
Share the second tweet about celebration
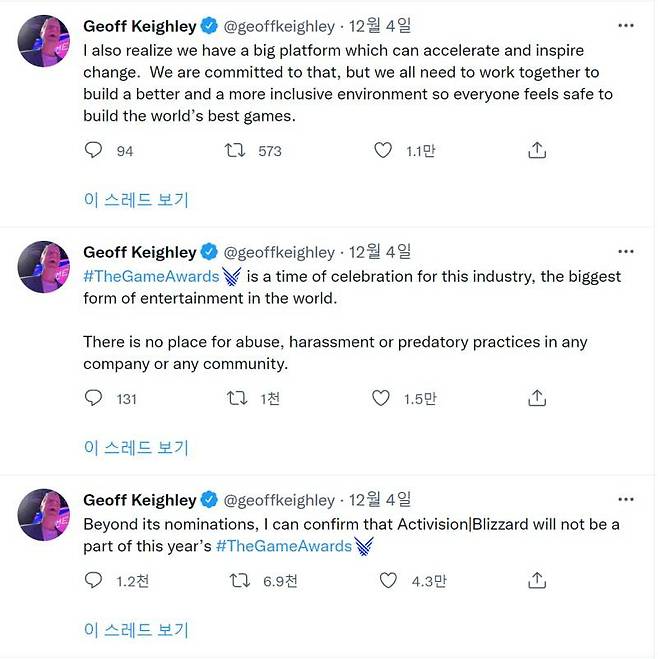point(536,398)
